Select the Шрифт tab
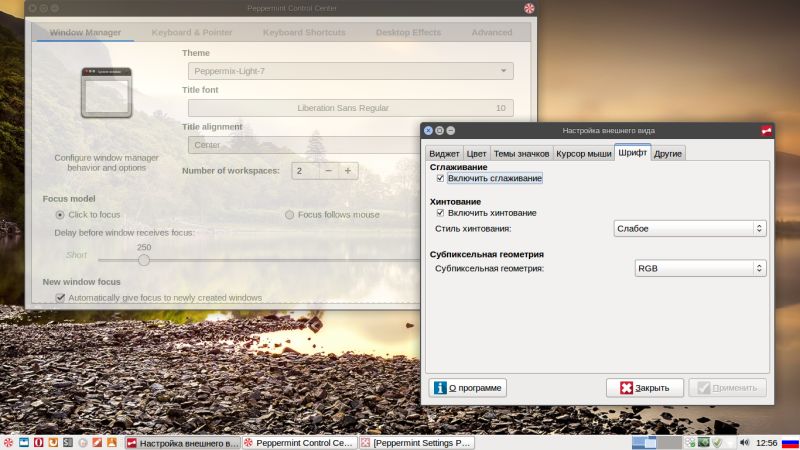The width and height of the screenshot is (800, 450). point(633,153)
